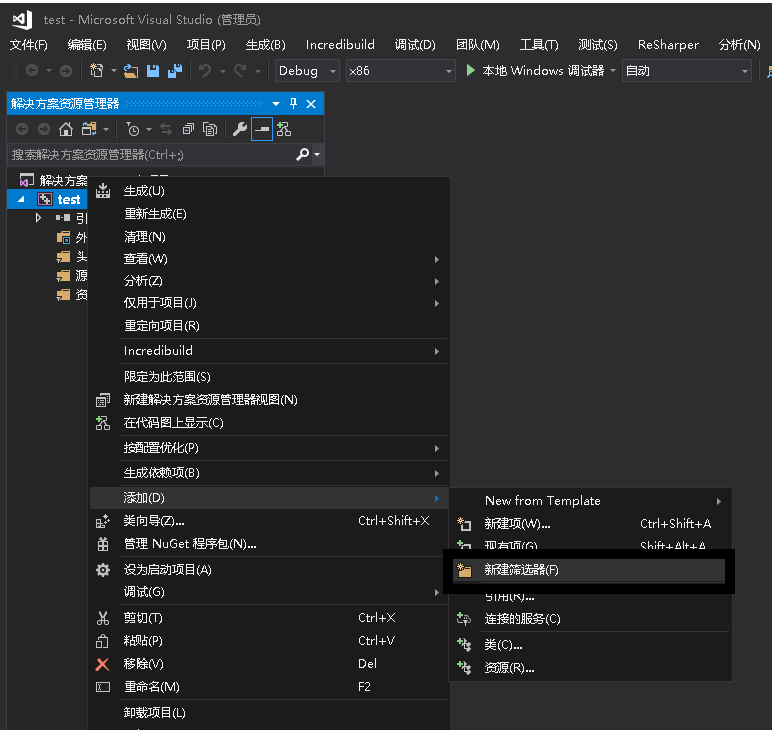Click the save file toolbar icon
The width and height of the screenshot is (772, 730).
point(153,71)
